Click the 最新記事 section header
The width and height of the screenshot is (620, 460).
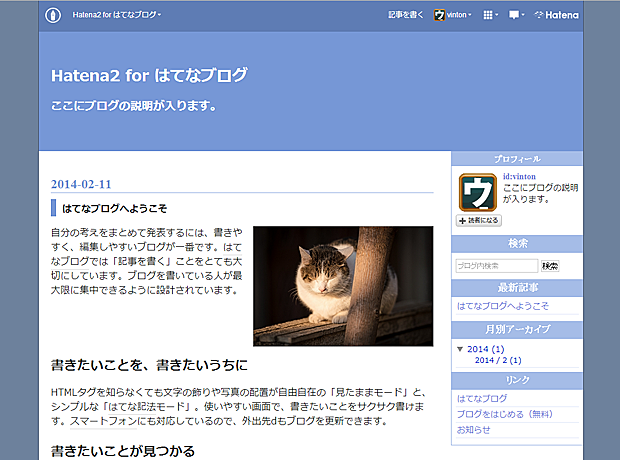517,288
